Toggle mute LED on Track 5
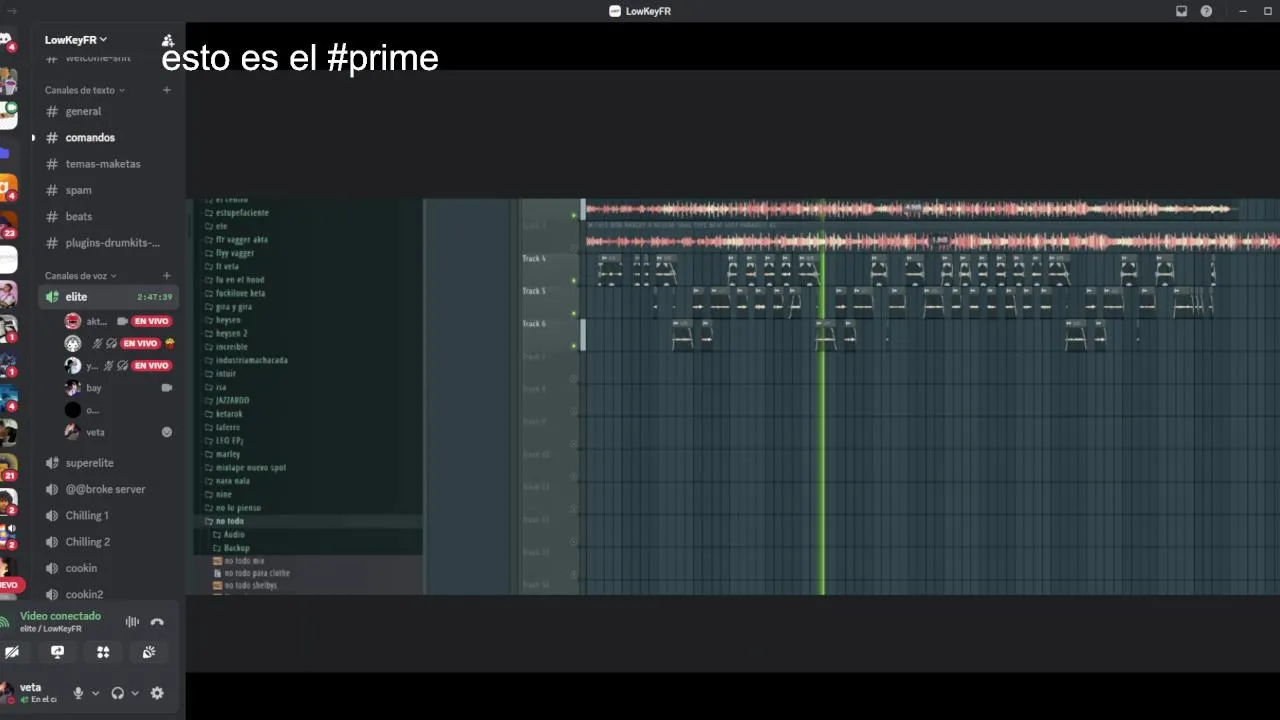Screen dimensions: 1280x720 tap(574, 314)
